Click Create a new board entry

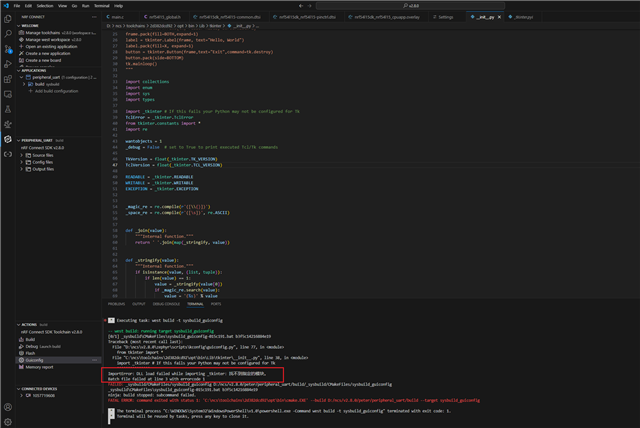tap(43, 60)
